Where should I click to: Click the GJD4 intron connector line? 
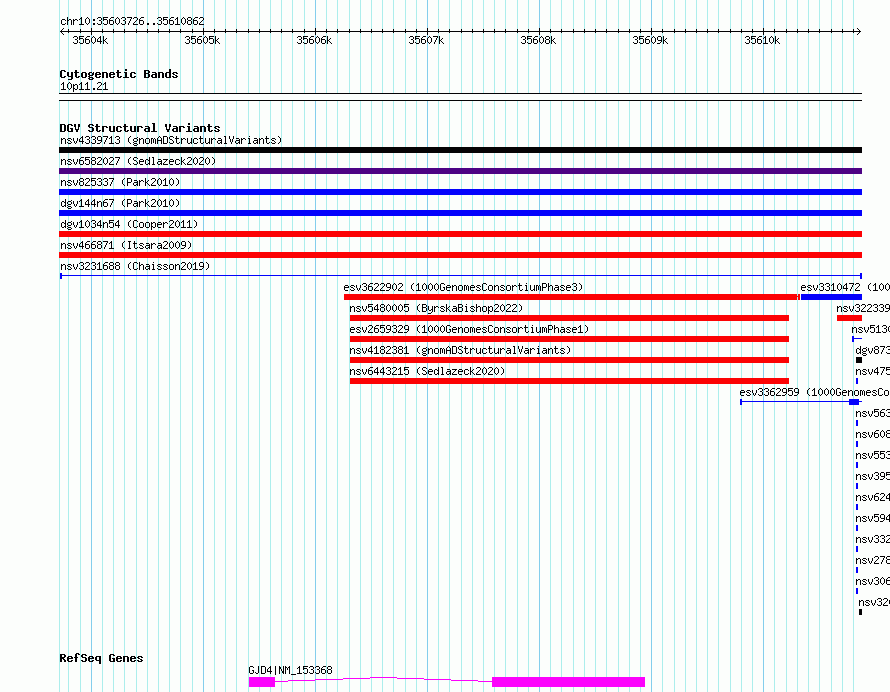click(383, 679)
